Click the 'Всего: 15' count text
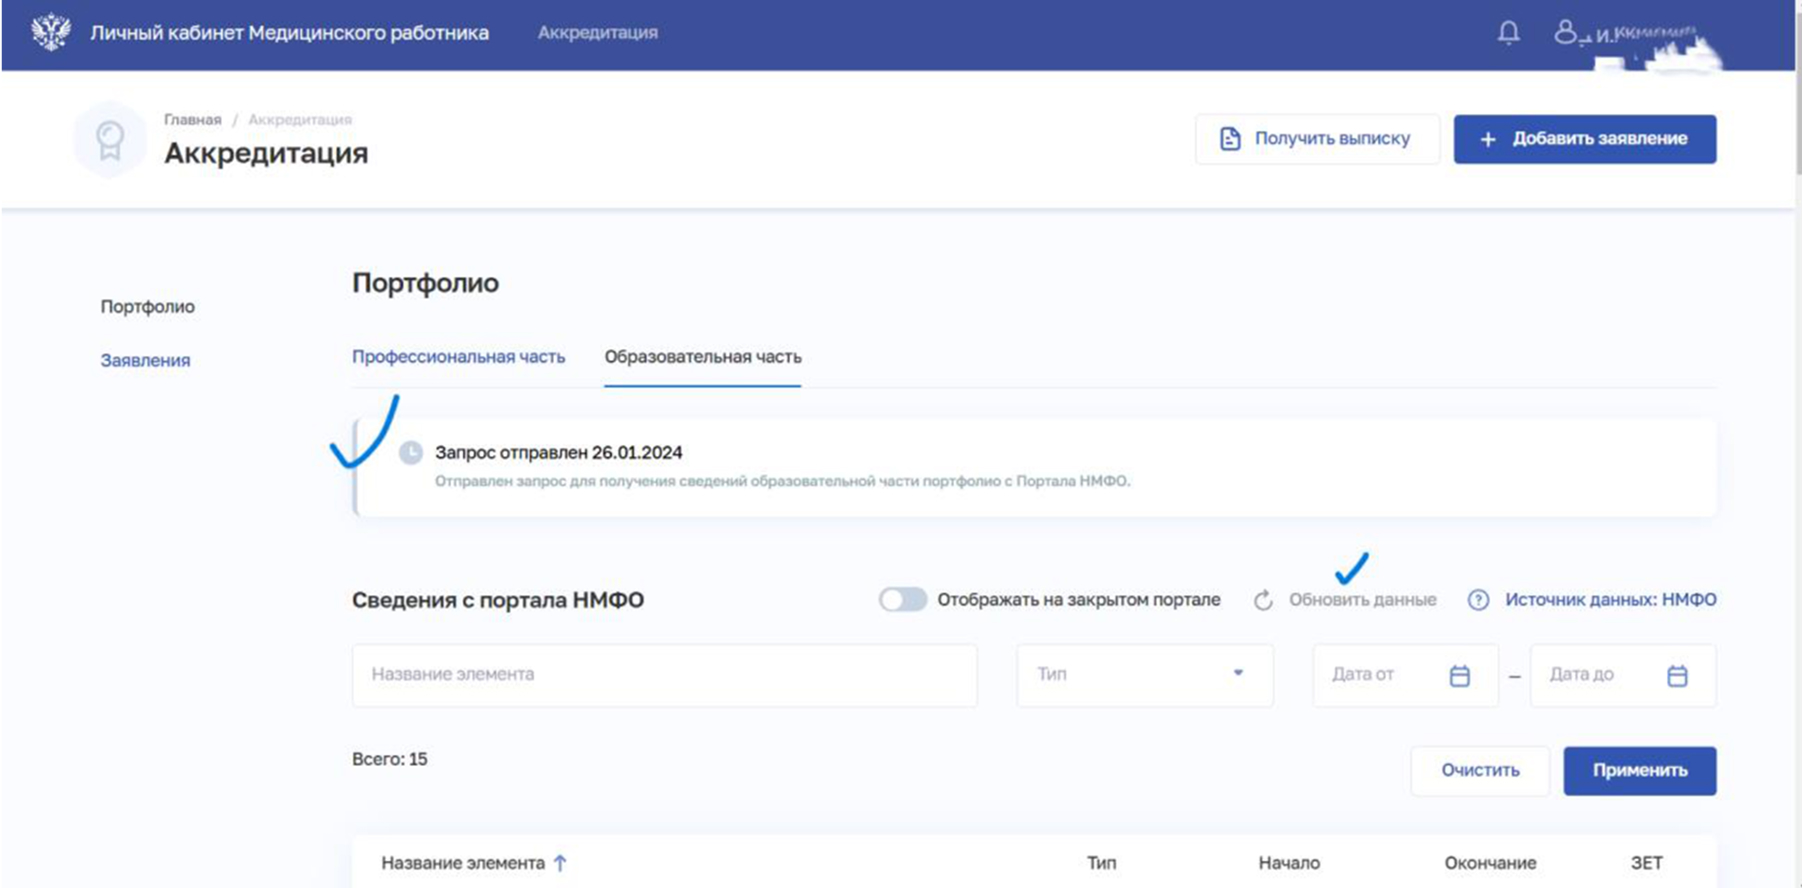 [x=390, y=760]
